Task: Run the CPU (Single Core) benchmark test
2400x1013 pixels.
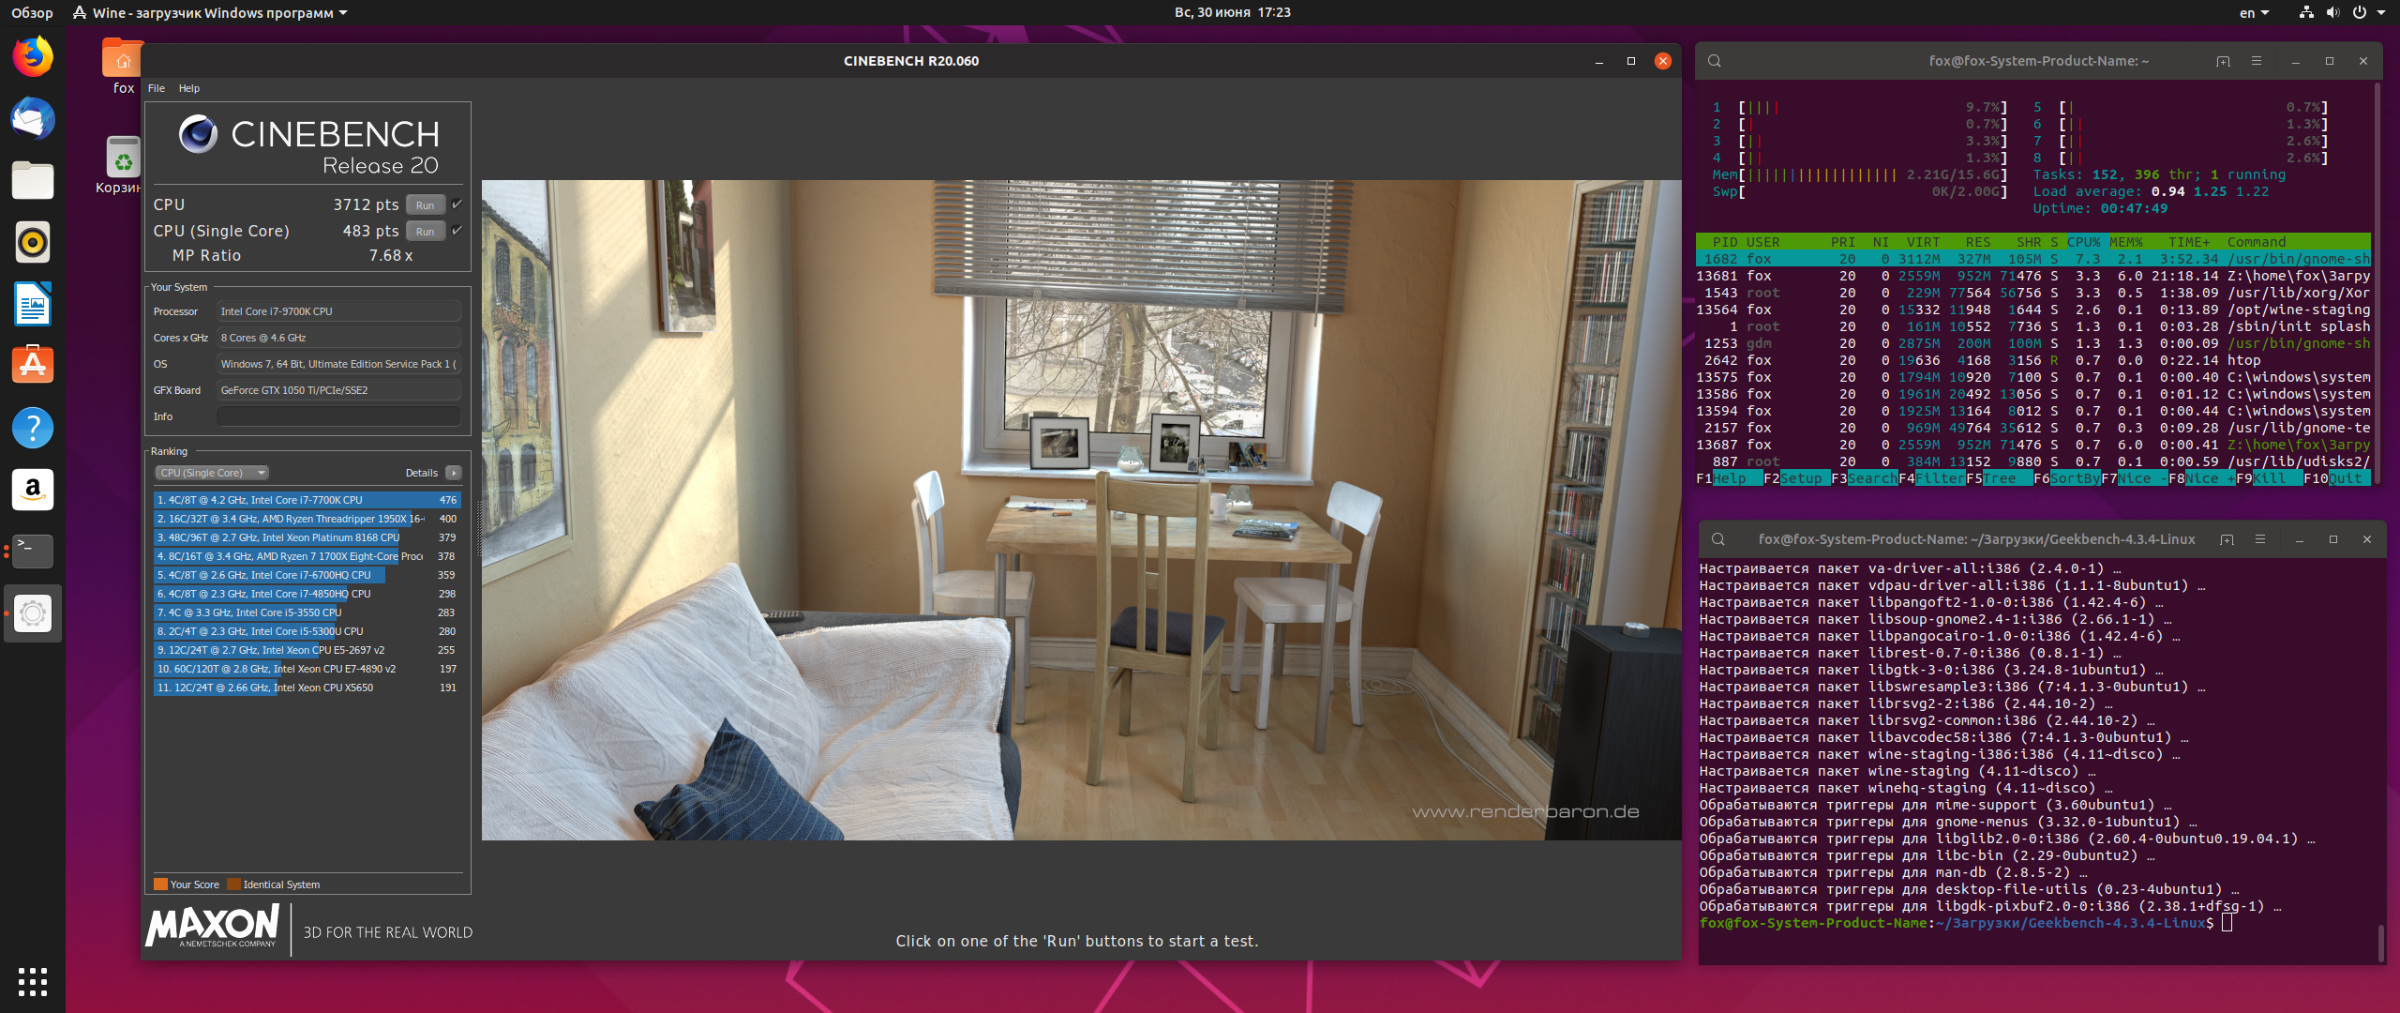Action: (x=425, y=231)
